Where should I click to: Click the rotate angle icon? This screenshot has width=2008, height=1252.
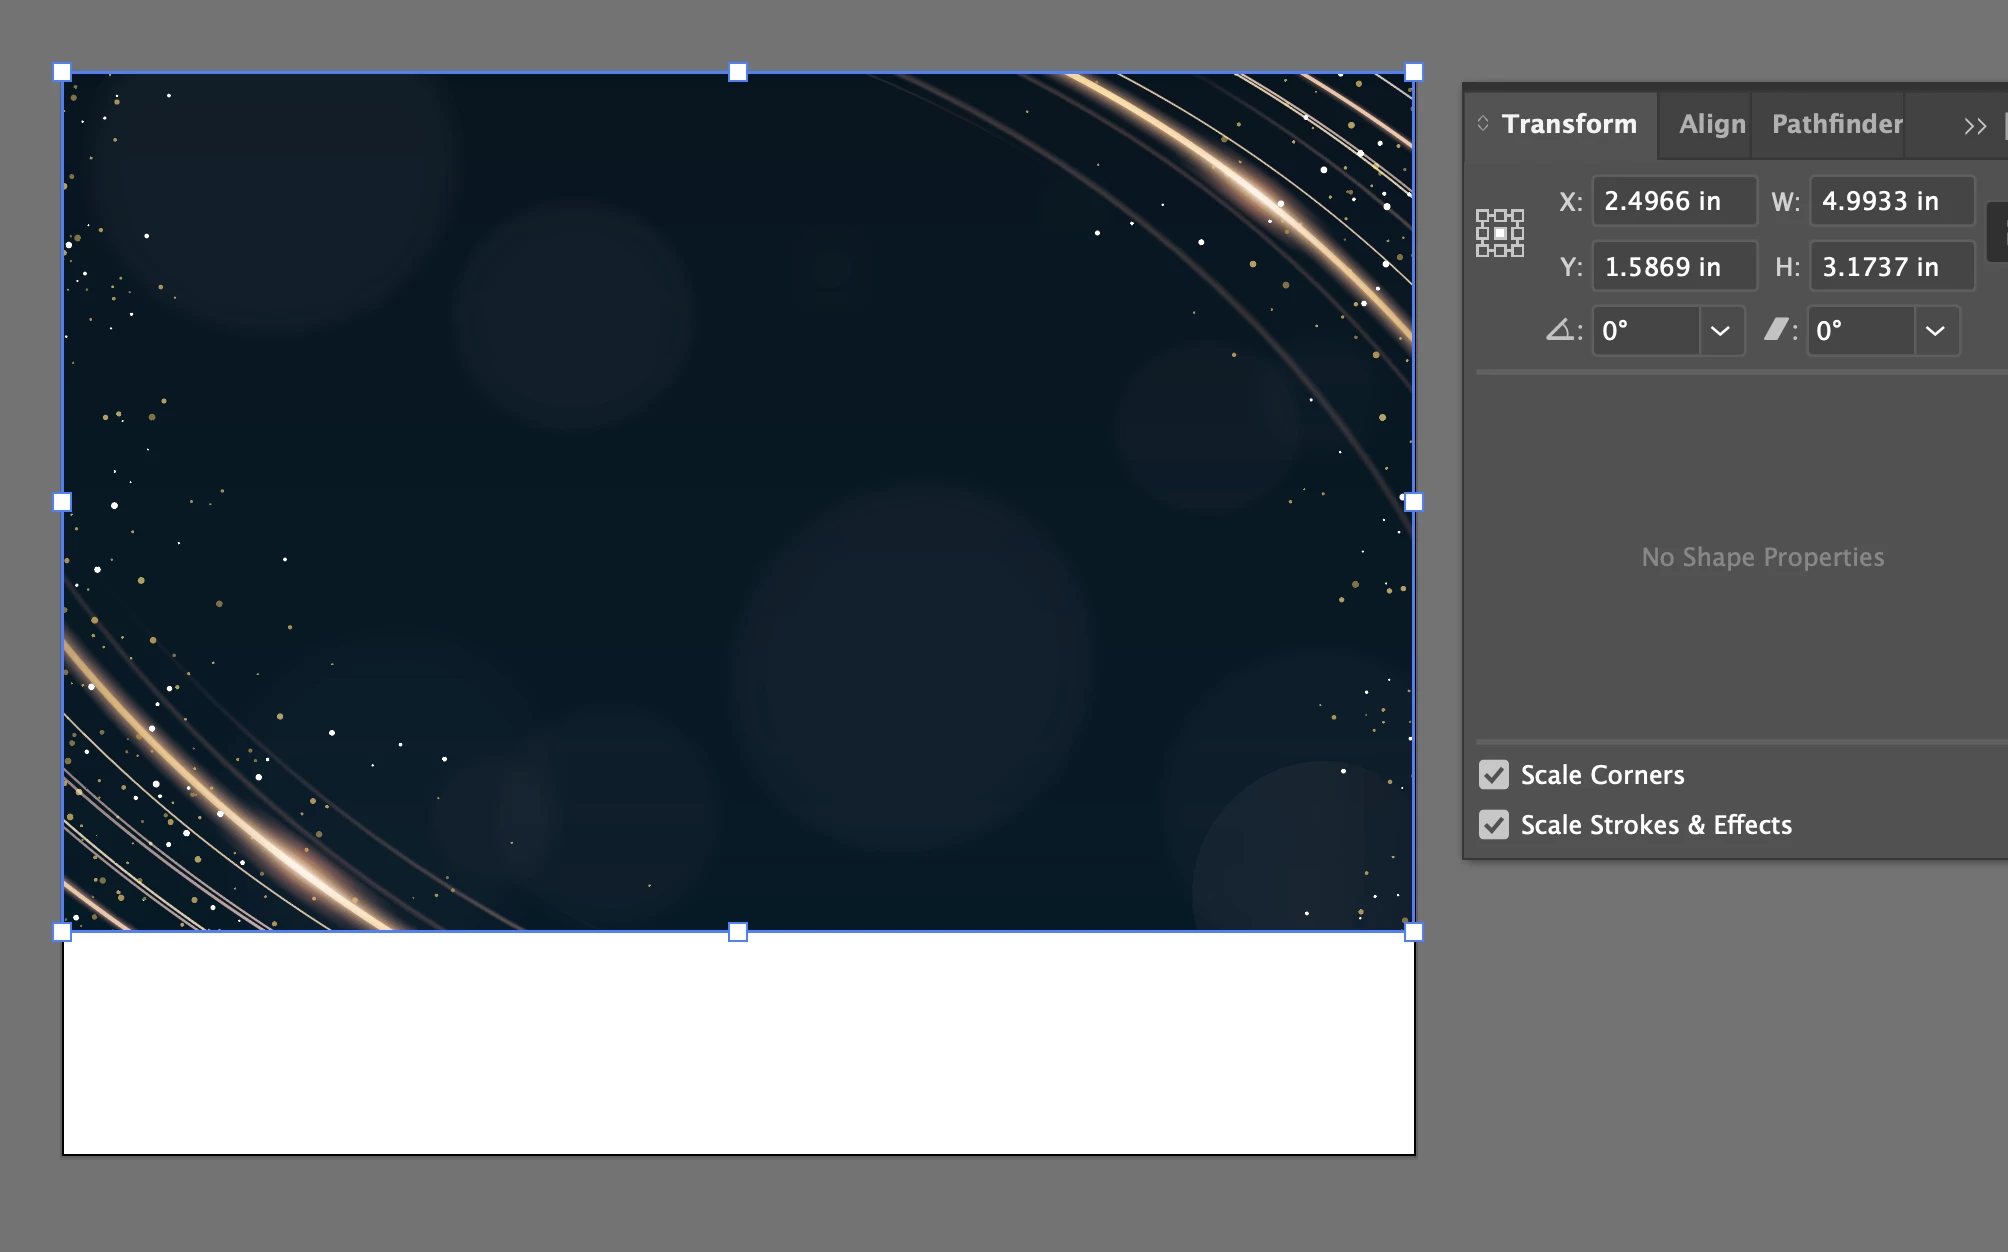(x=1560, y=330)
